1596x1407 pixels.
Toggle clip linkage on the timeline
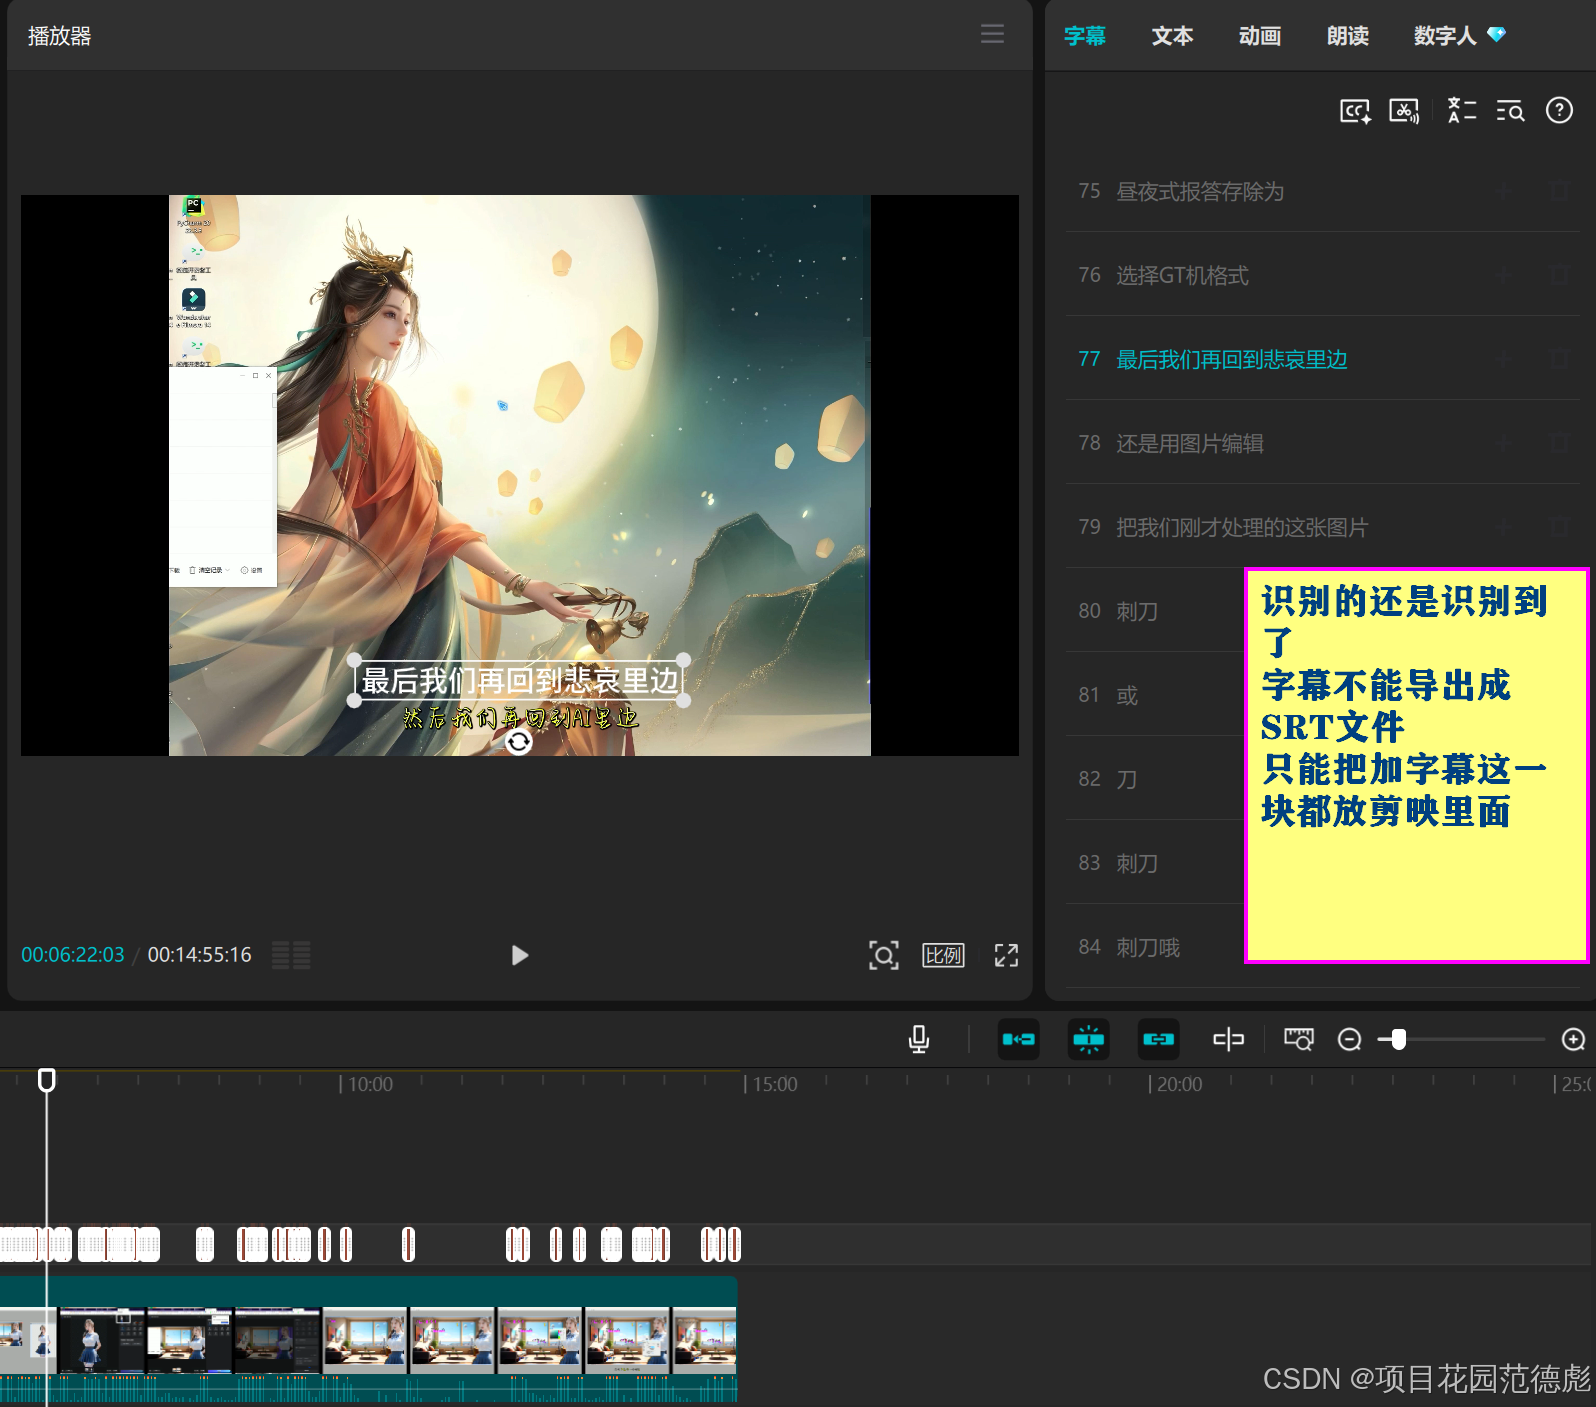coord(1158,1040)
